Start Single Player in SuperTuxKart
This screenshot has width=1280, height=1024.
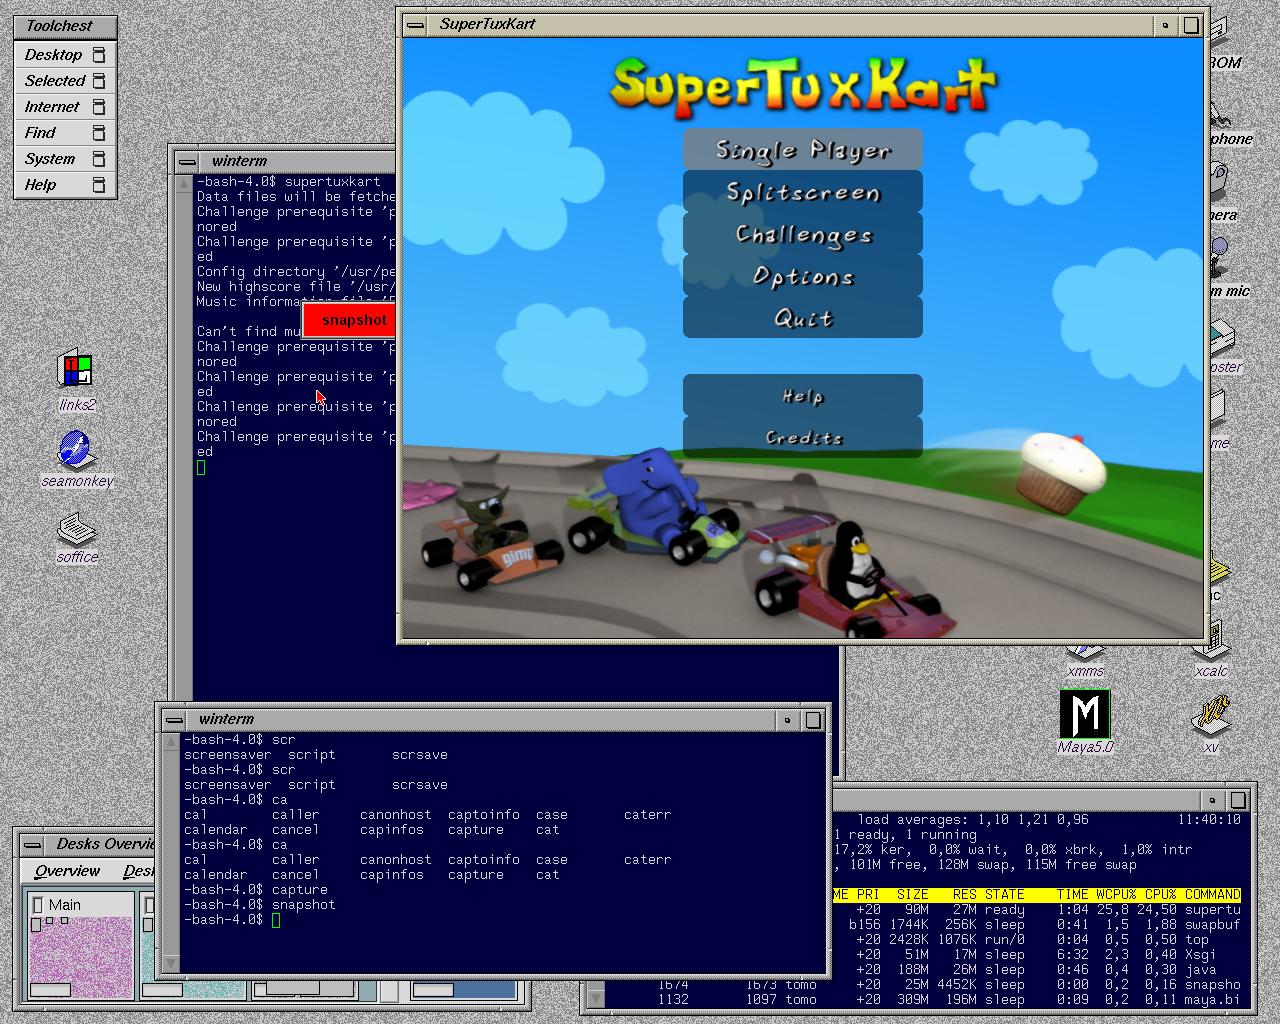click(x=803, y=150)
